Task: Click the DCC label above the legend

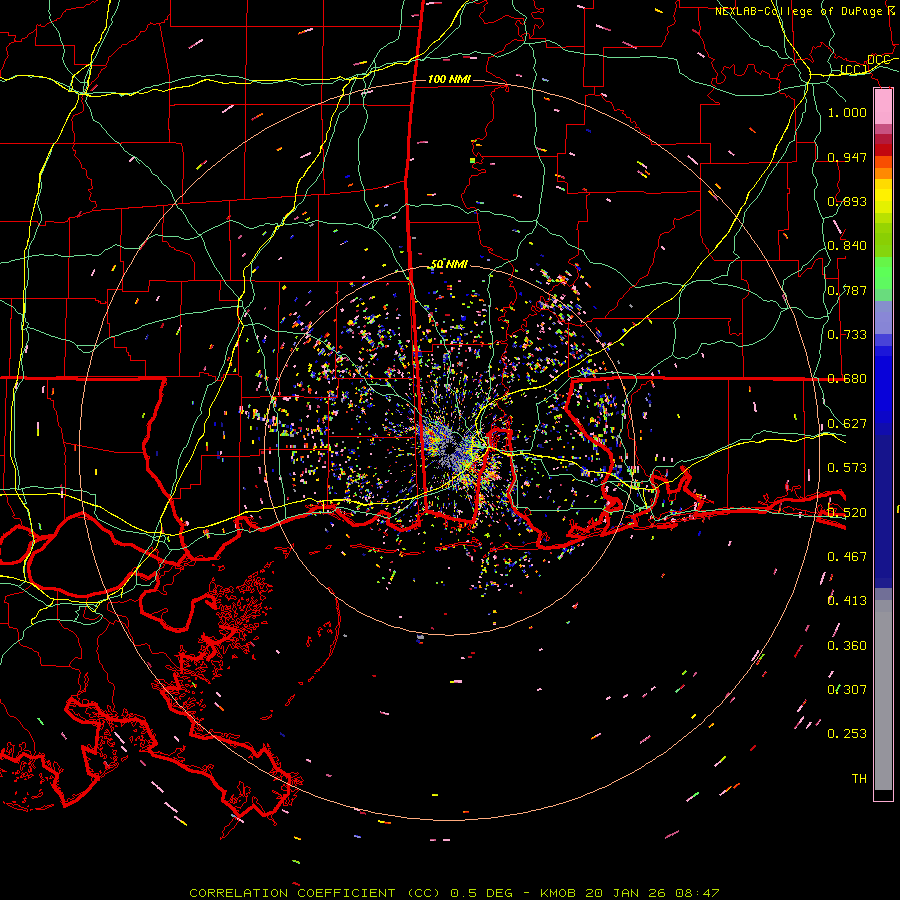Action: tap(878, 60)
